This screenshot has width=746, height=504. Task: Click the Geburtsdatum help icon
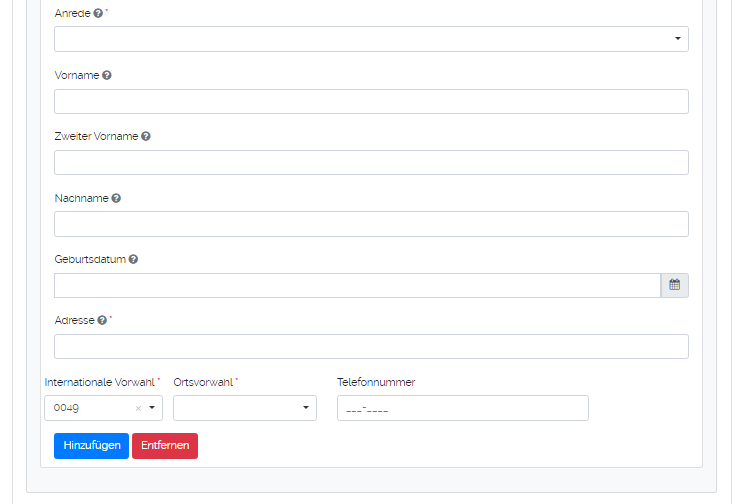click(x=133, y=259)
